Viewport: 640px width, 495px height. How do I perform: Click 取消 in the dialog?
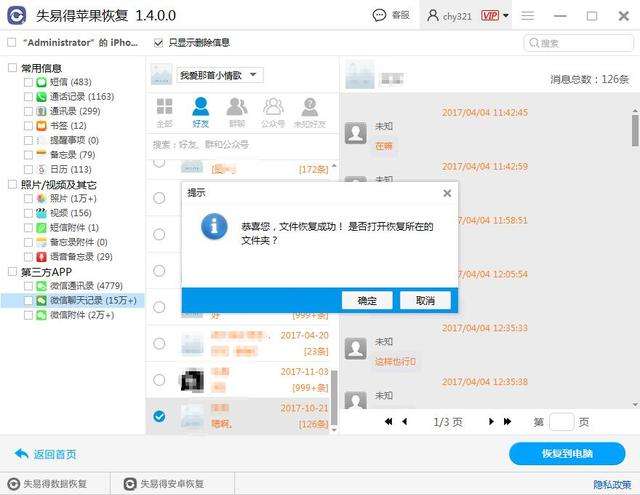tap(425, 301)
